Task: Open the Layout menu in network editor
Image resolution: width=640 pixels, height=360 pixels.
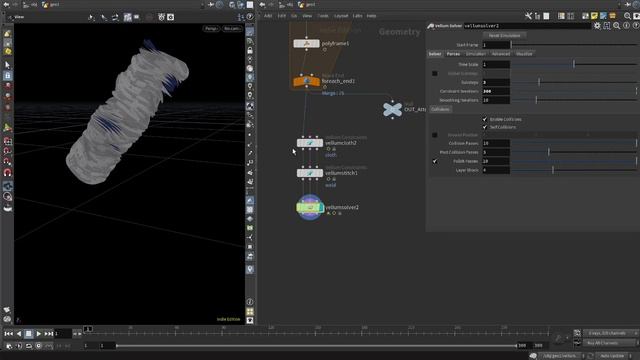Action: click(341, 16)
